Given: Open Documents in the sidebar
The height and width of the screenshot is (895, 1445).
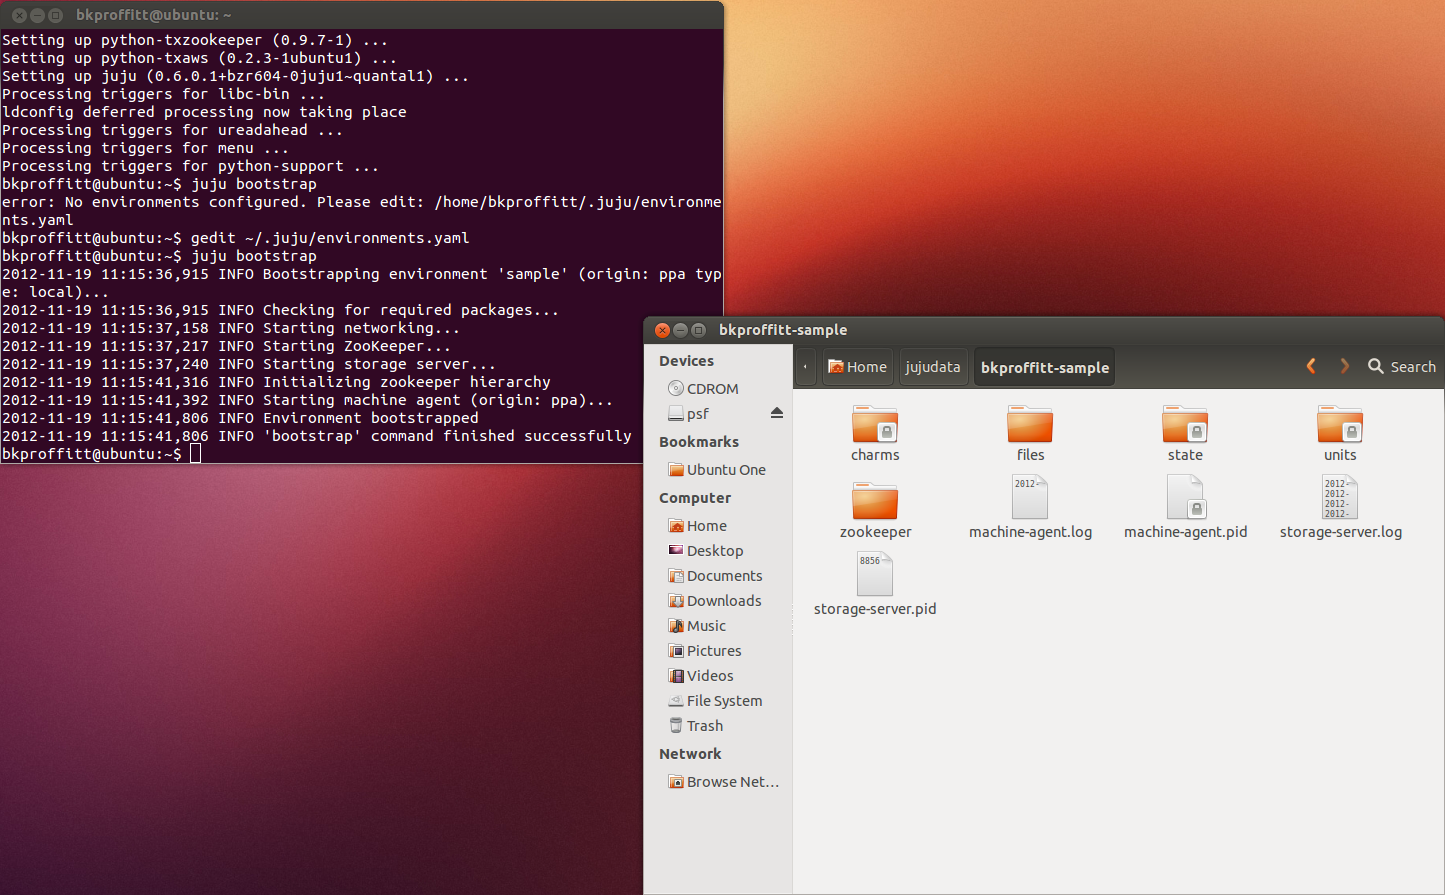Looking at the screenshot, I should point(715,576).
